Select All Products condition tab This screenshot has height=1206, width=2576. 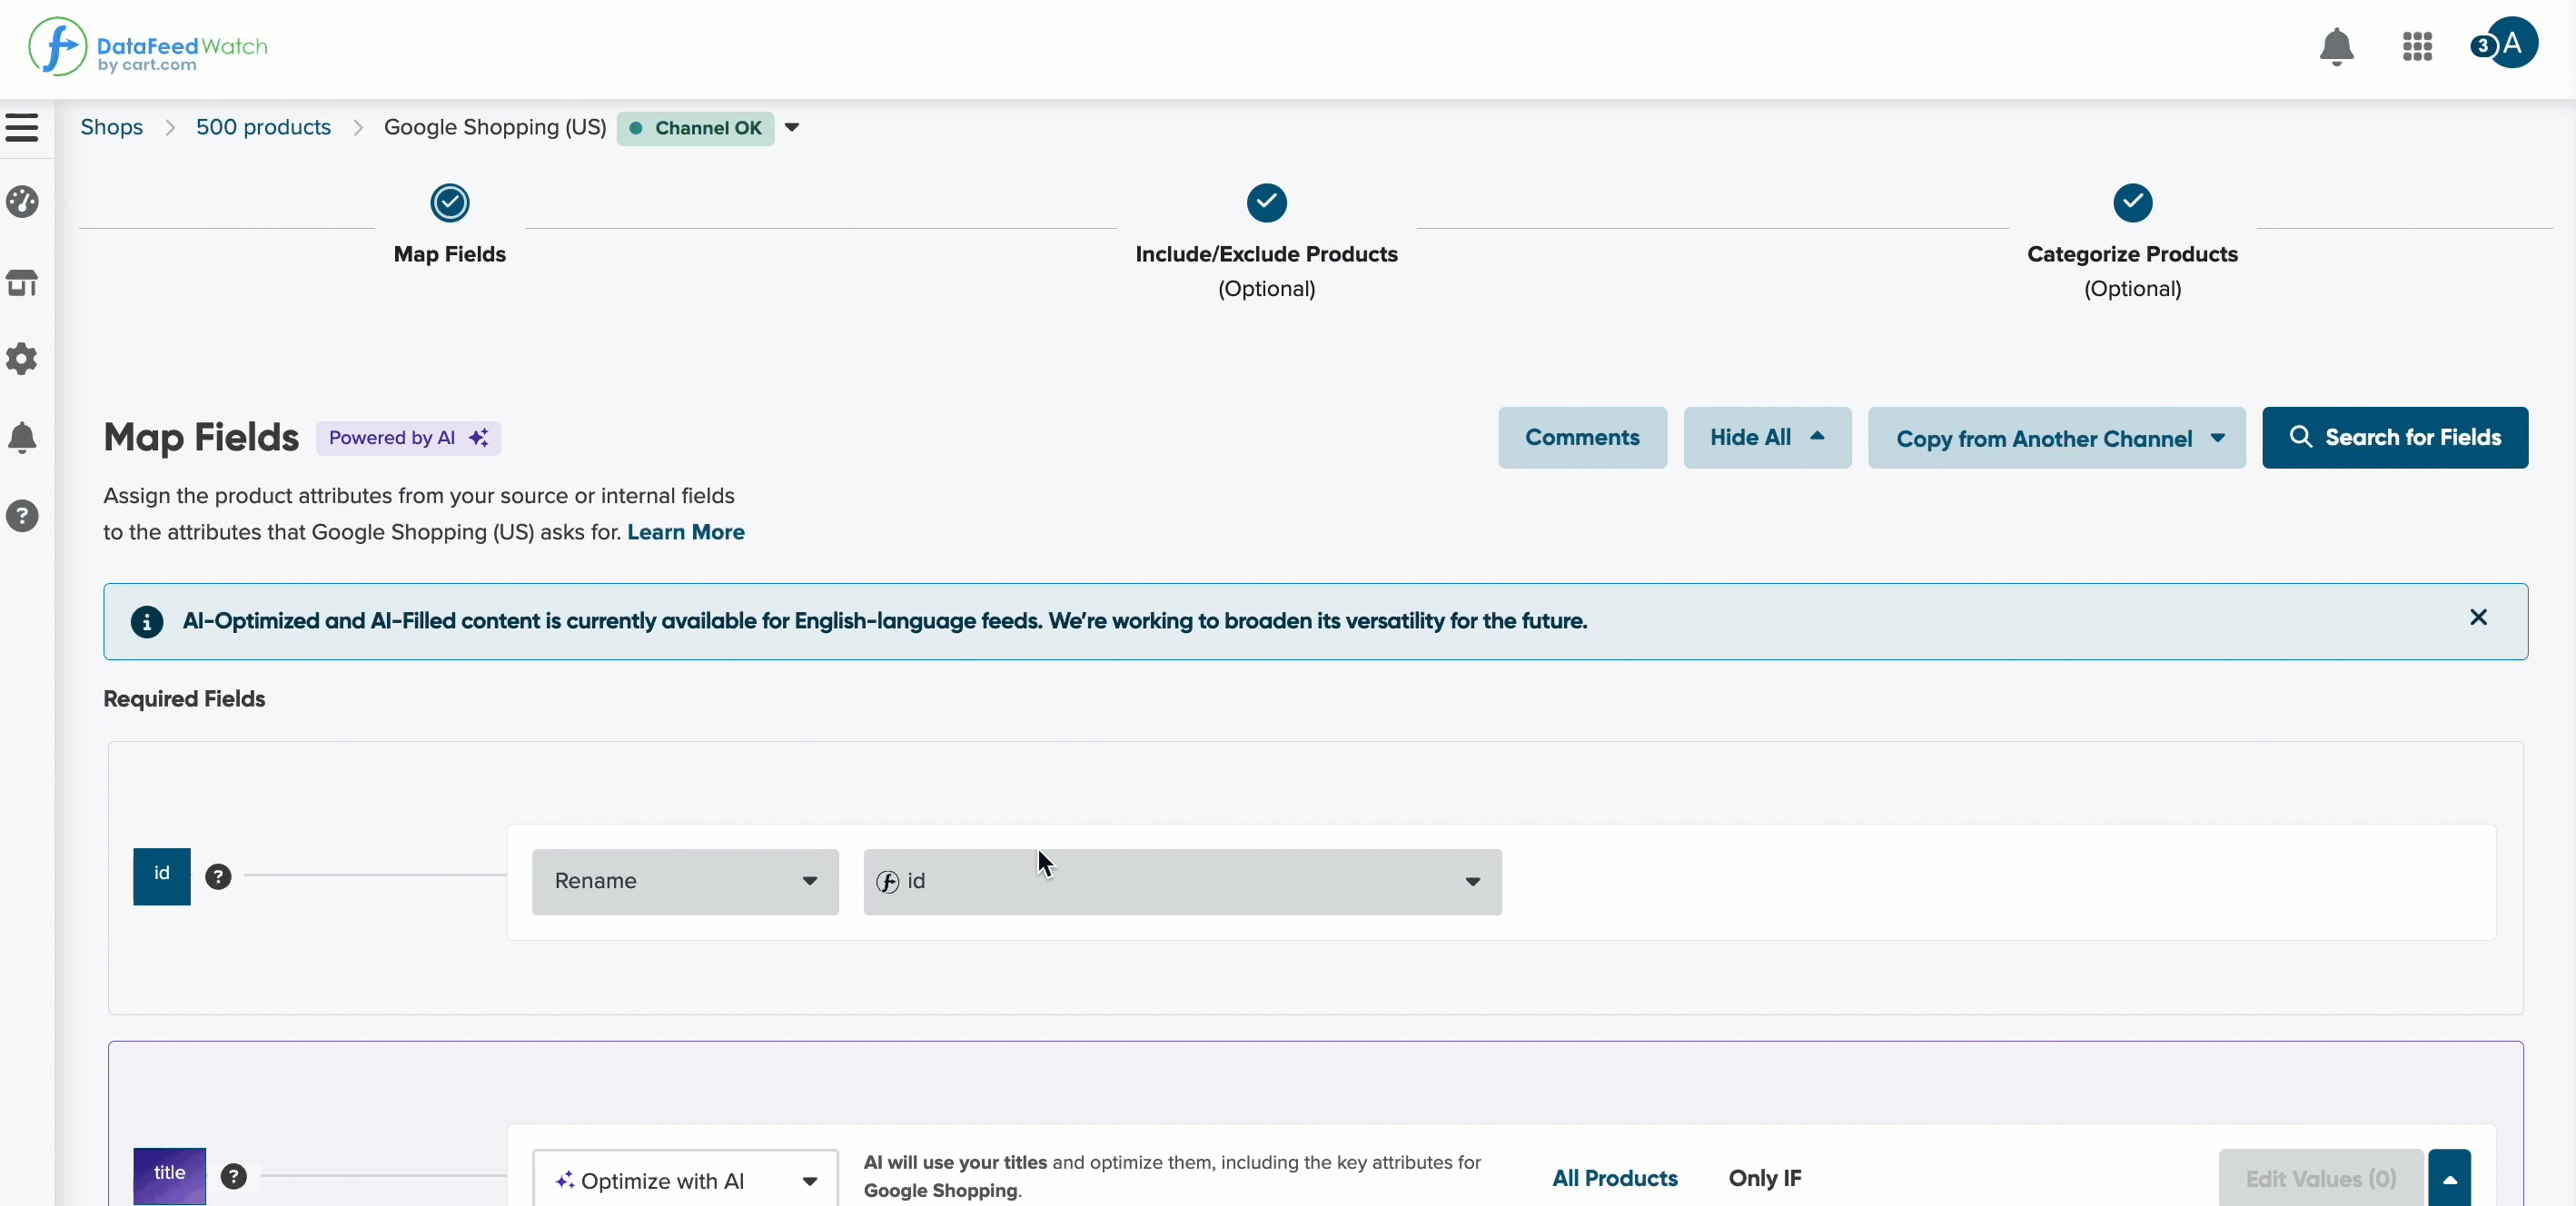tap(1614, 1178)
